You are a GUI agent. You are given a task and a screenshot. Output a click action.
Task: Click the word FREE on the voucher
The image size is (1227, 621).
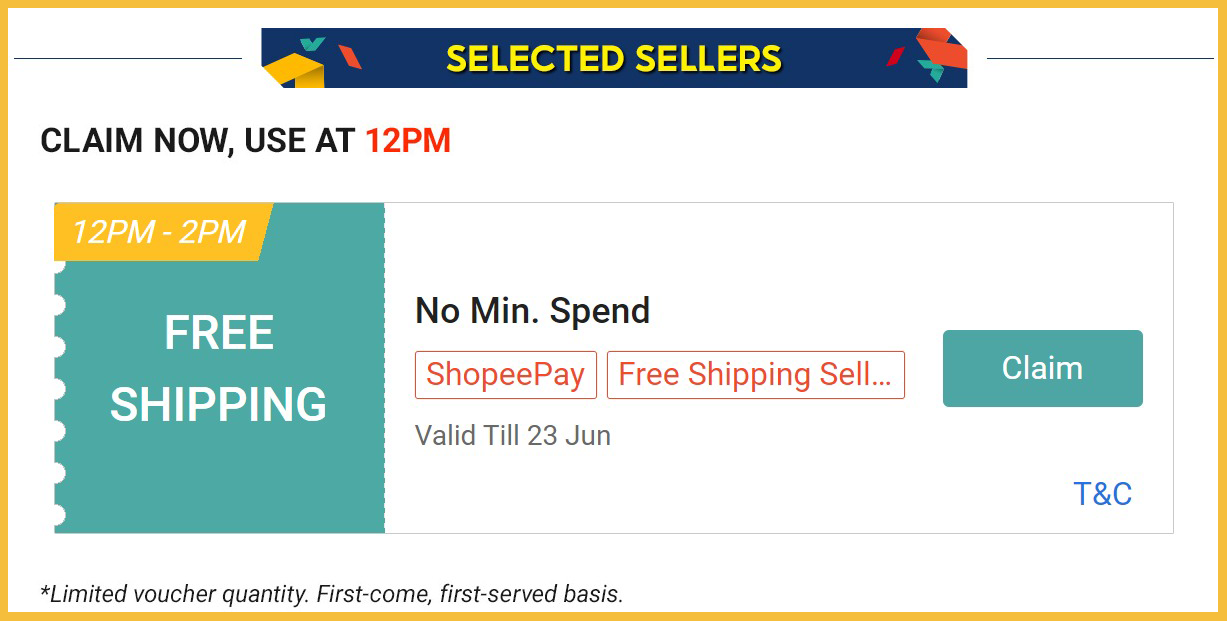(x=219, y=333)
